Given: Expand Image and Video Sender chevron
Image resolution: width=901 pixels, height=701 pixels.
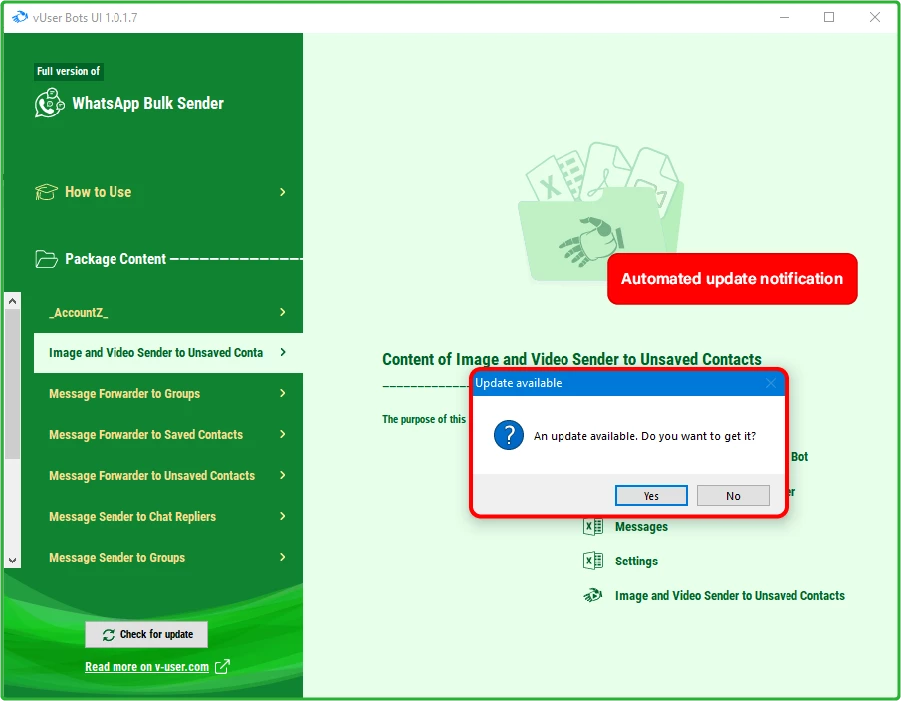Looking at the screenshot, I should (x=282, y=352).
